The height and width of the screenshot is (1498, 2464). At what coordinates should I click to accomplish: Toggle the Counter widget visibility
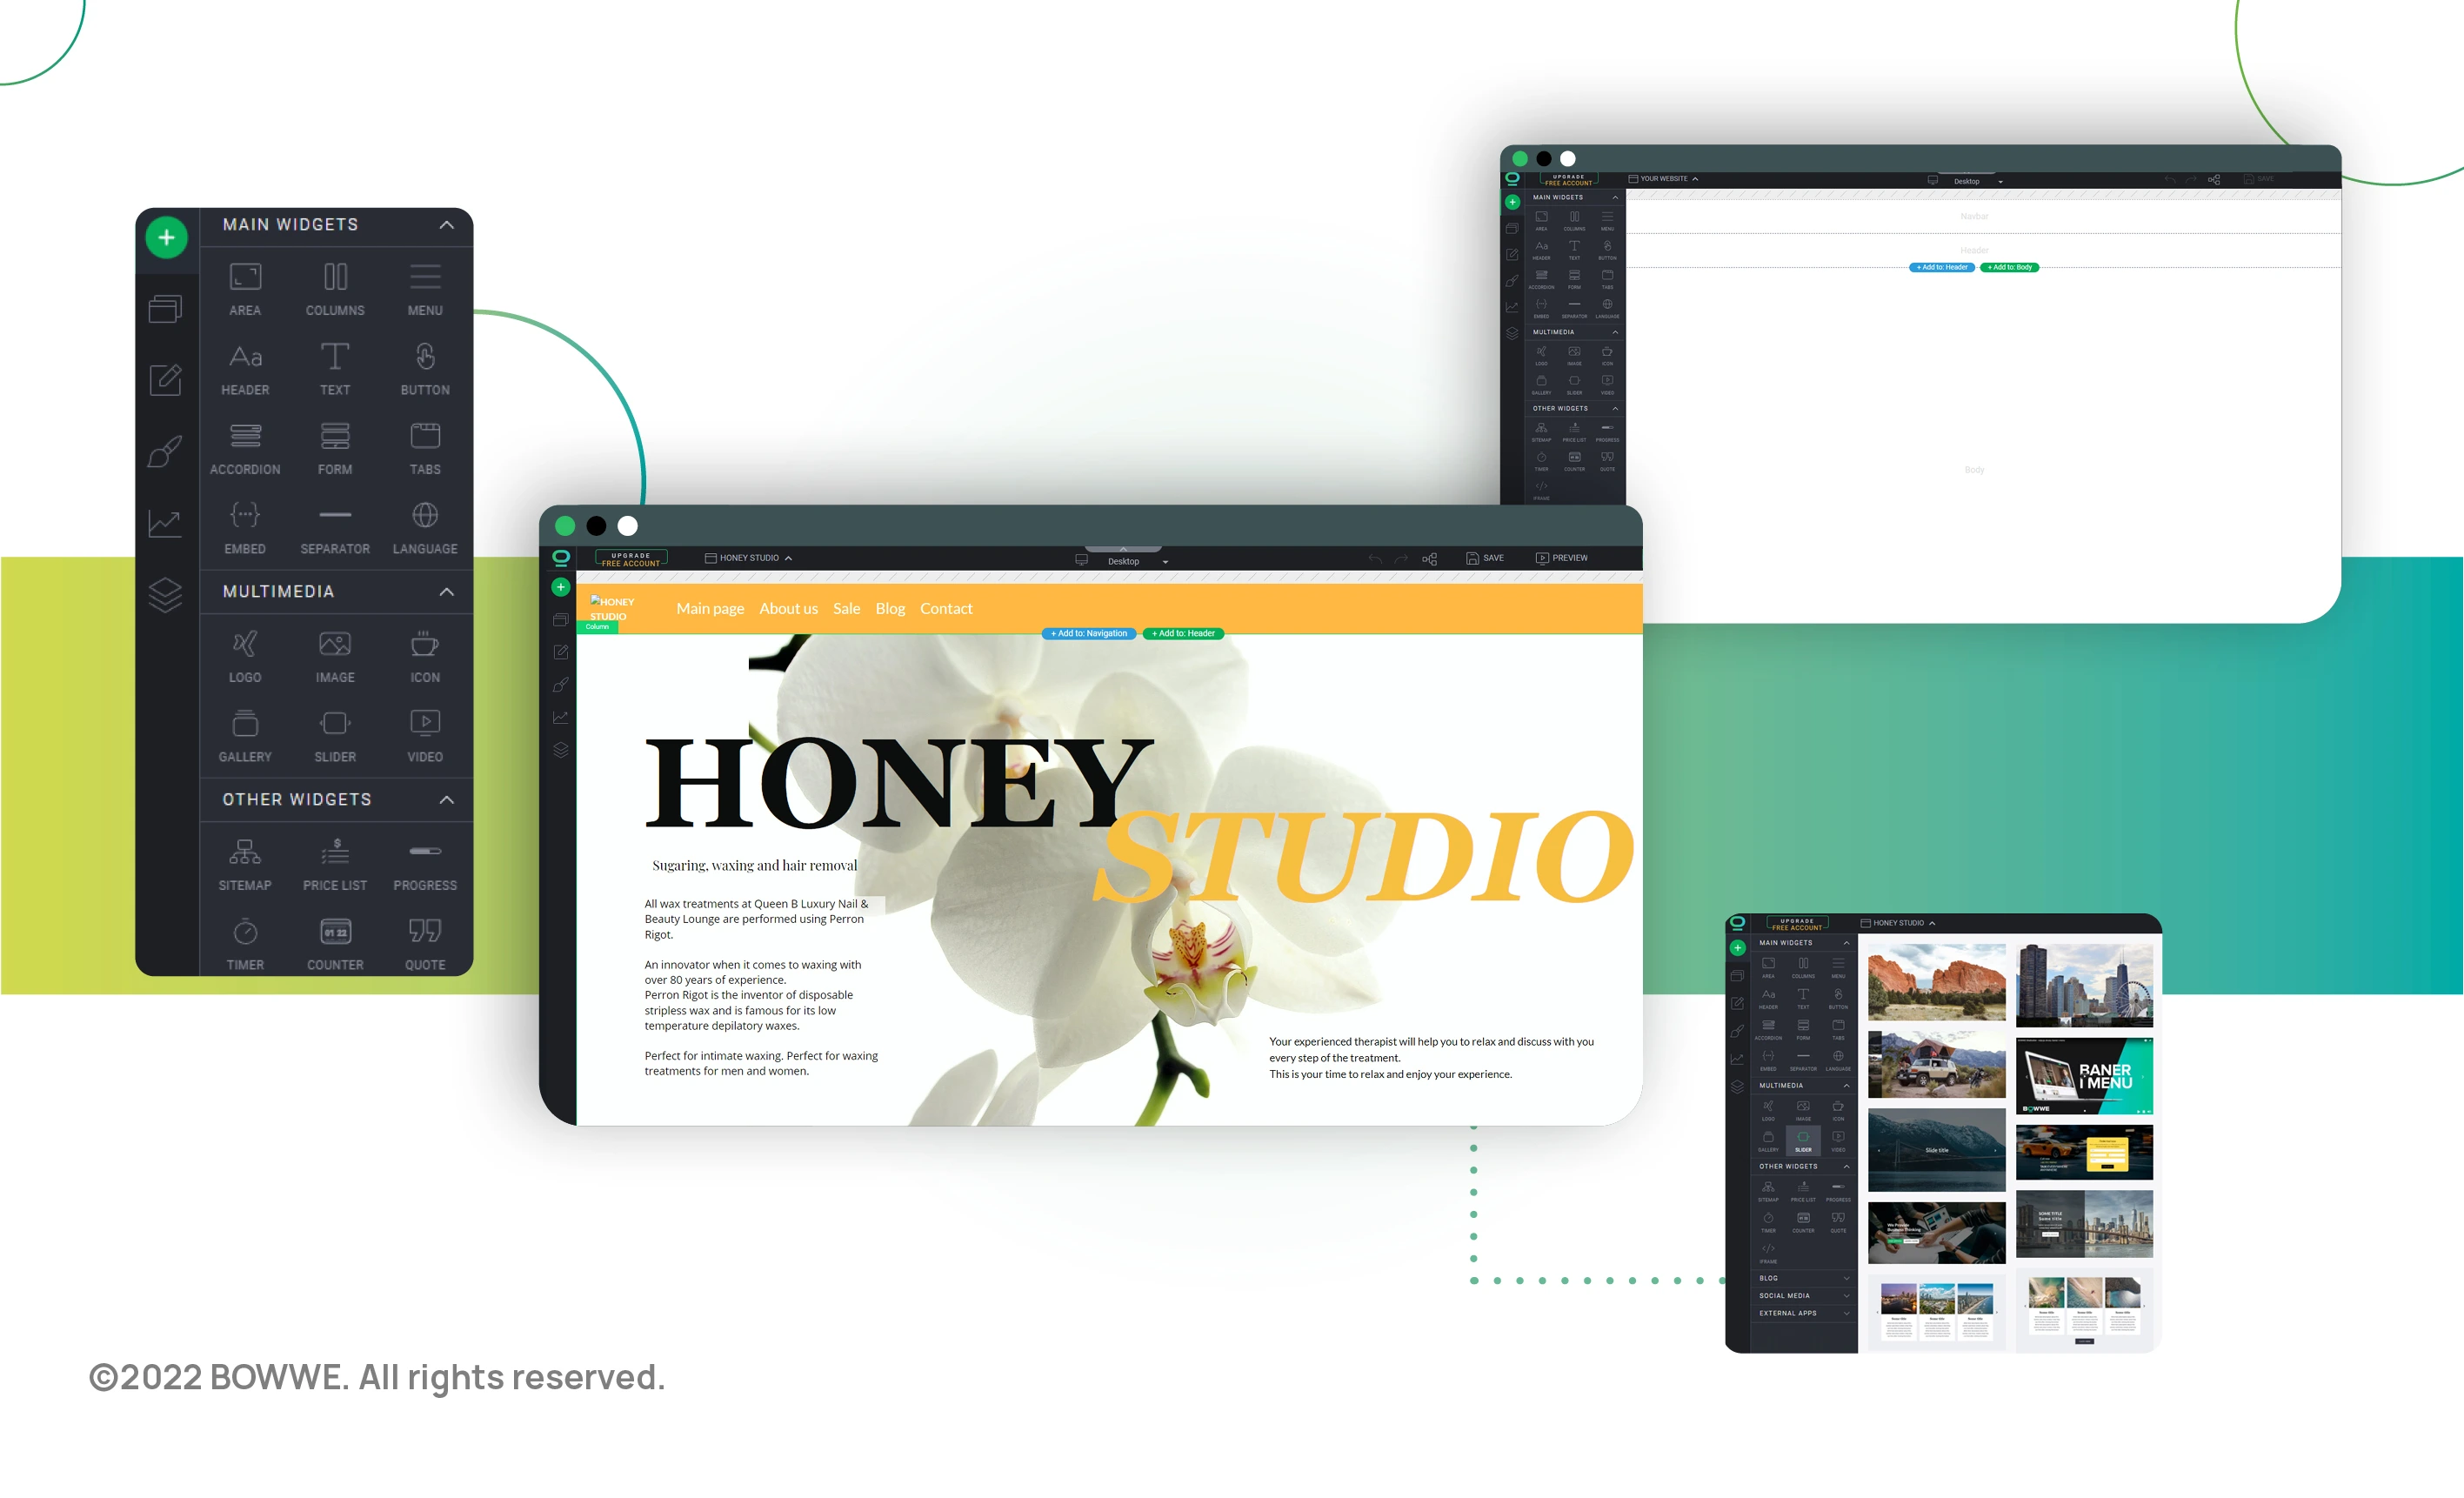pos(332,934)
